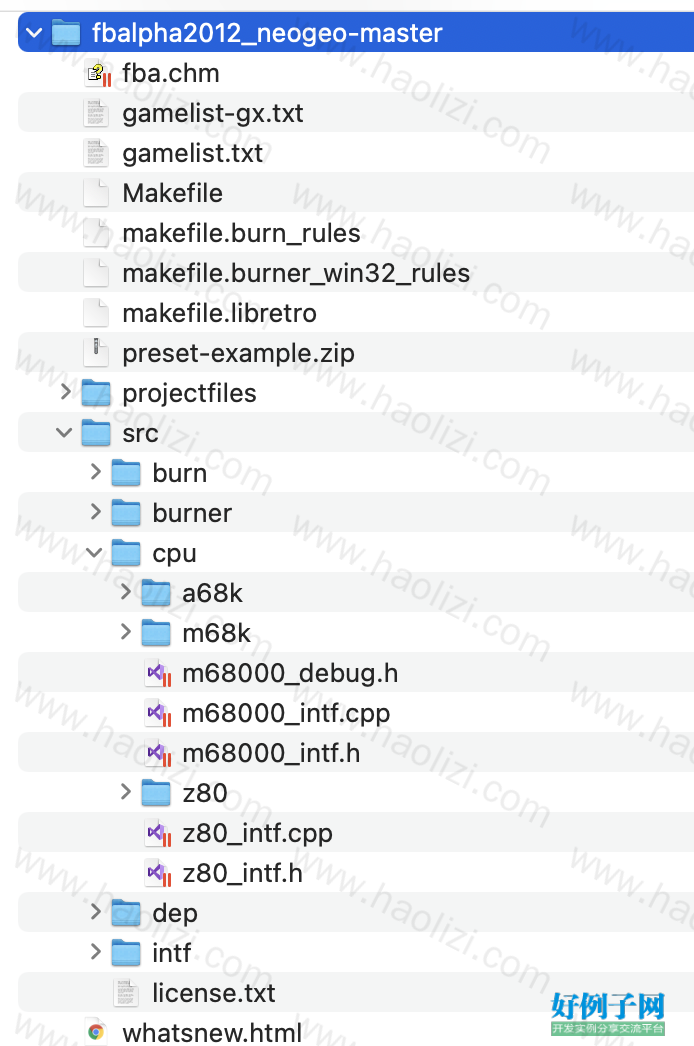Click the gamelist-gx.txt text file icon
Image resolution: width=694 pixels, height=1046 pixels.
pos(96,113)
